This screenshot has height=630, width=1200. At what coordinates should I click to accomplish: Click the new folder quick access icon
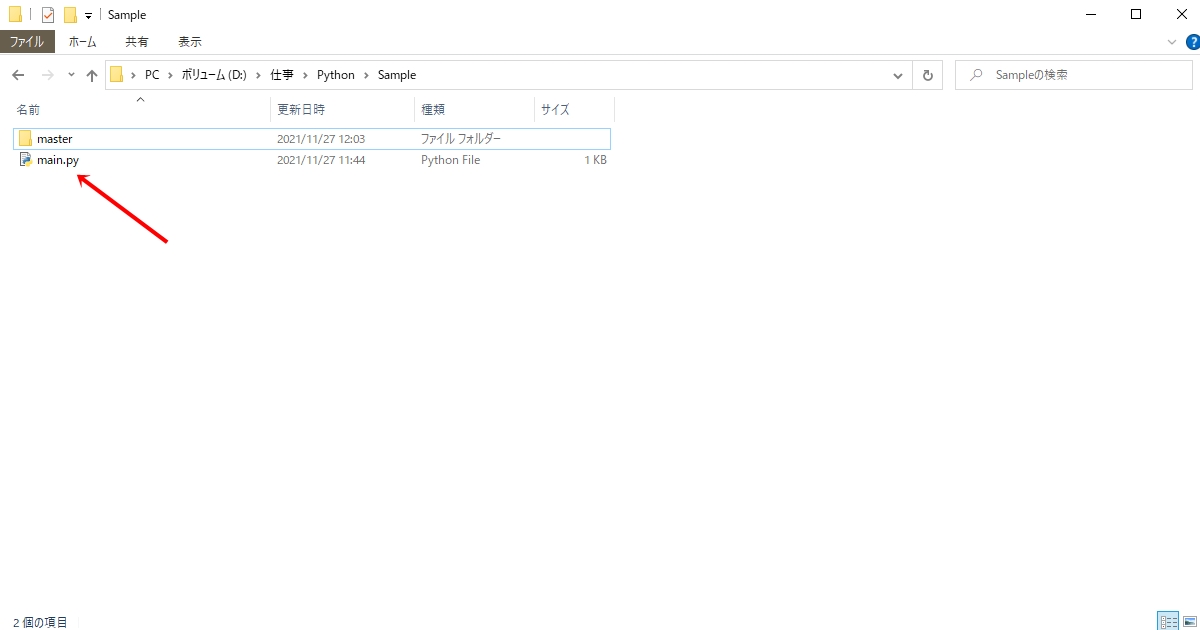[x=70, y=15]
